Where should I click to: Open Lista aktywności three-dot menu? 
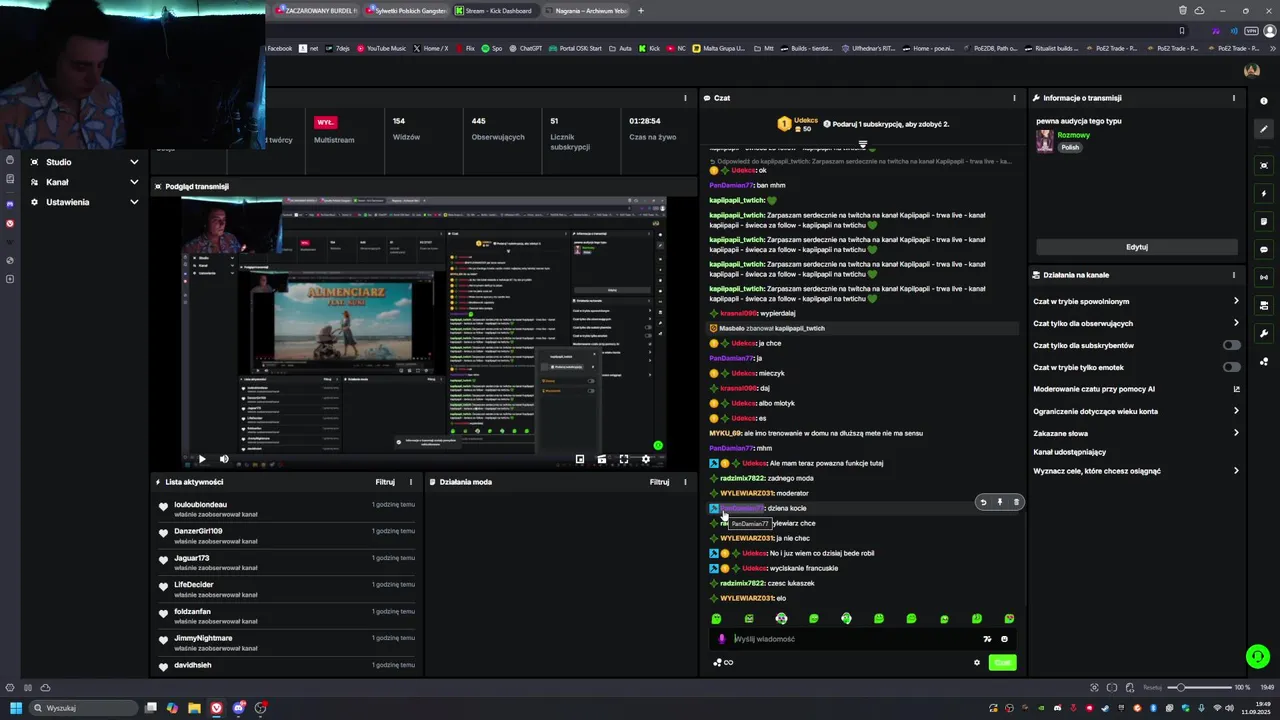click(410, 482)
